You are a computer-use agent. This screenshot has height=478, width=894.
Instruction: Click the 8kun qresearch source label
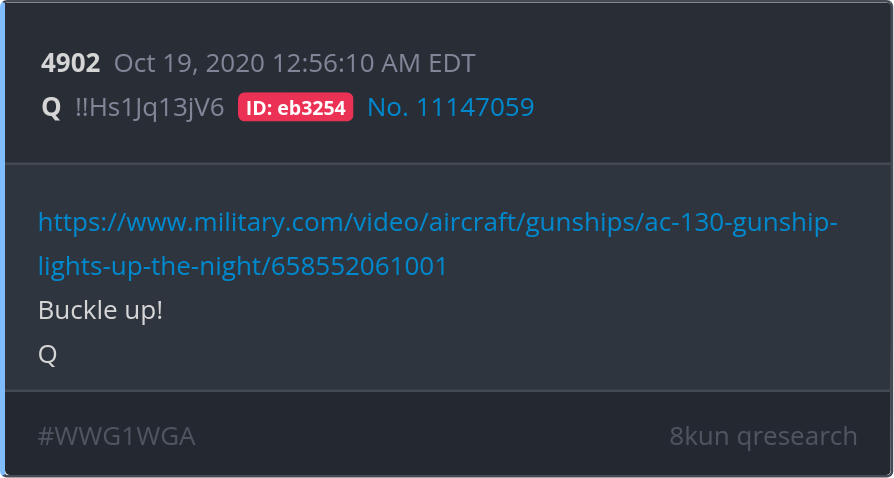point(763,436)
